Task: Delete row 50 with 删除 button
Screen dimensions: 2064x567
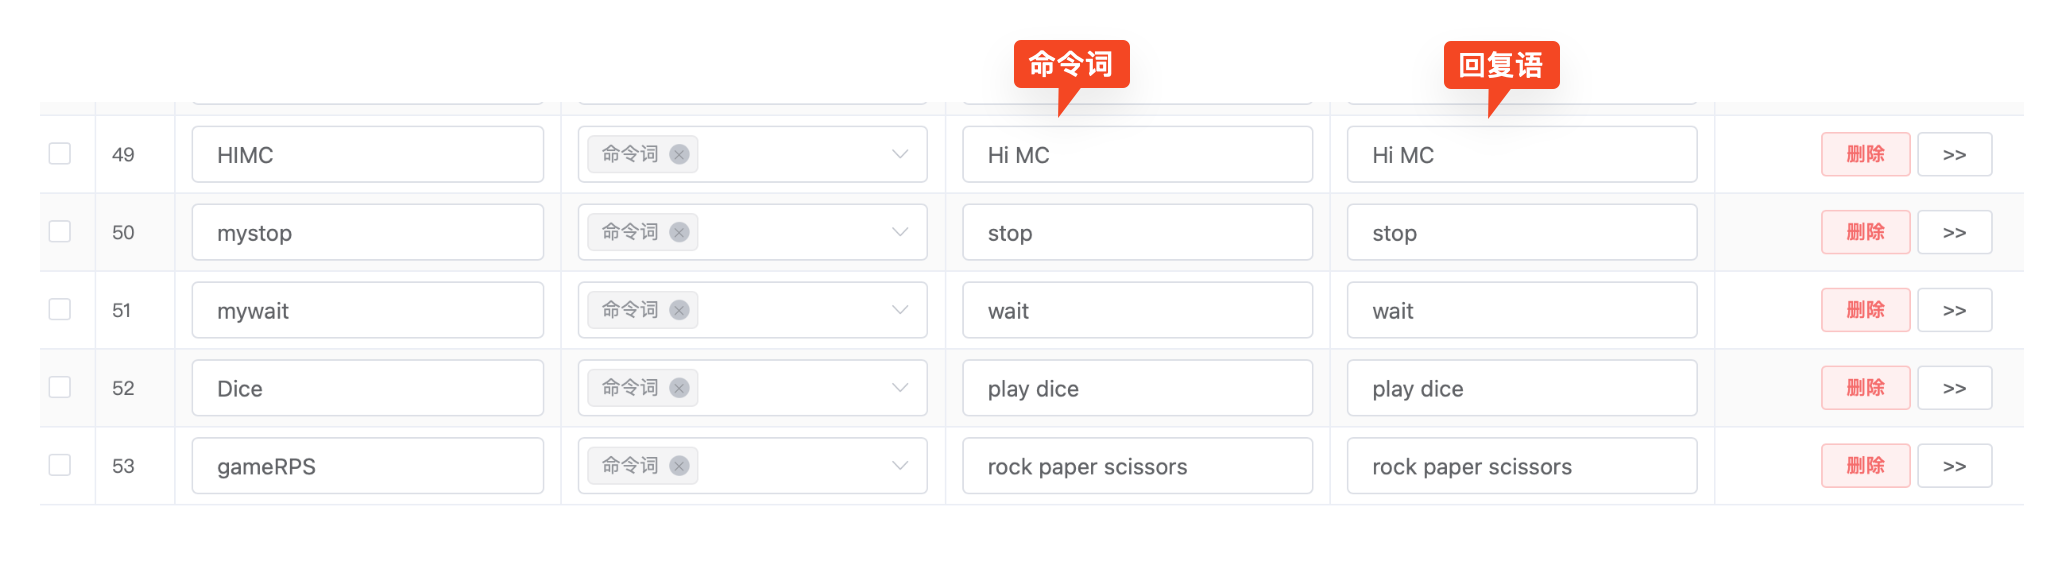Action: (x=1865, y=232)
